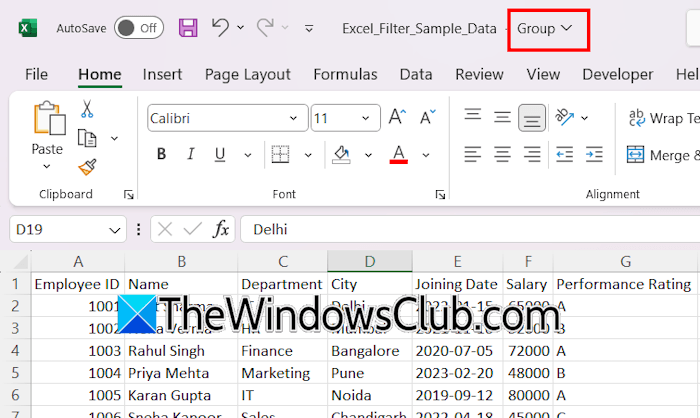Image resolution: width=700 pixels, height=418 pixels.
Task: Decrease indent icon
Action: tap(564, 155)
